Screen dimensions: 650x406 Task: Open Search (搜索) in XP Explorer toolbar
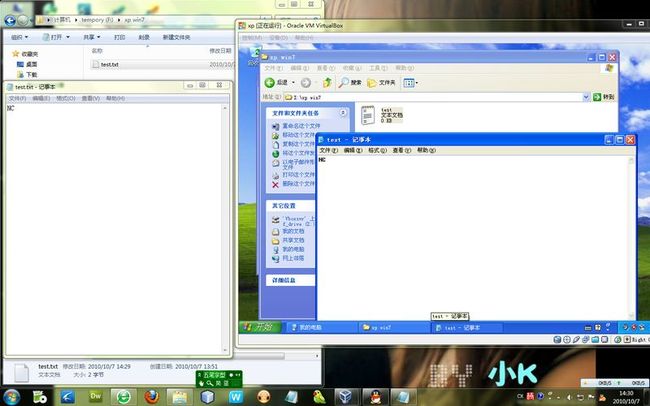(x=350, y=83)
